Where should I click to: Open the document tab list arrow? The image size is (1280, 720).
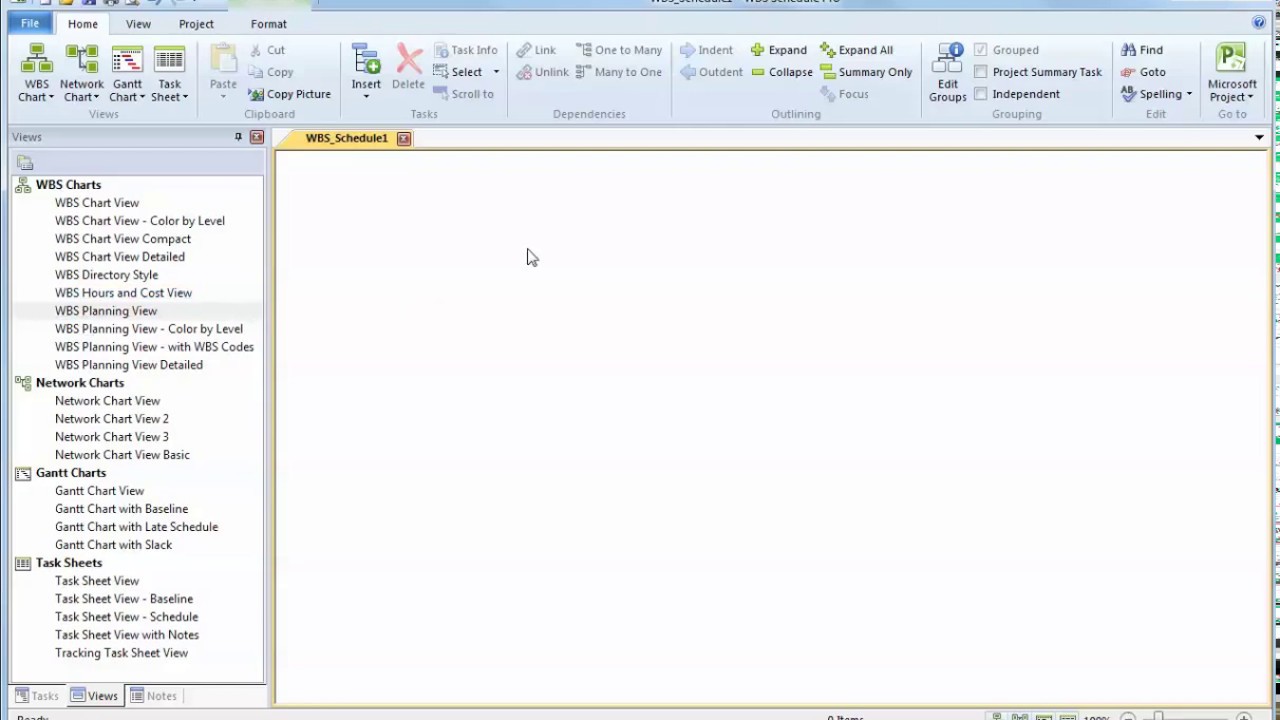click(1259, 137)
